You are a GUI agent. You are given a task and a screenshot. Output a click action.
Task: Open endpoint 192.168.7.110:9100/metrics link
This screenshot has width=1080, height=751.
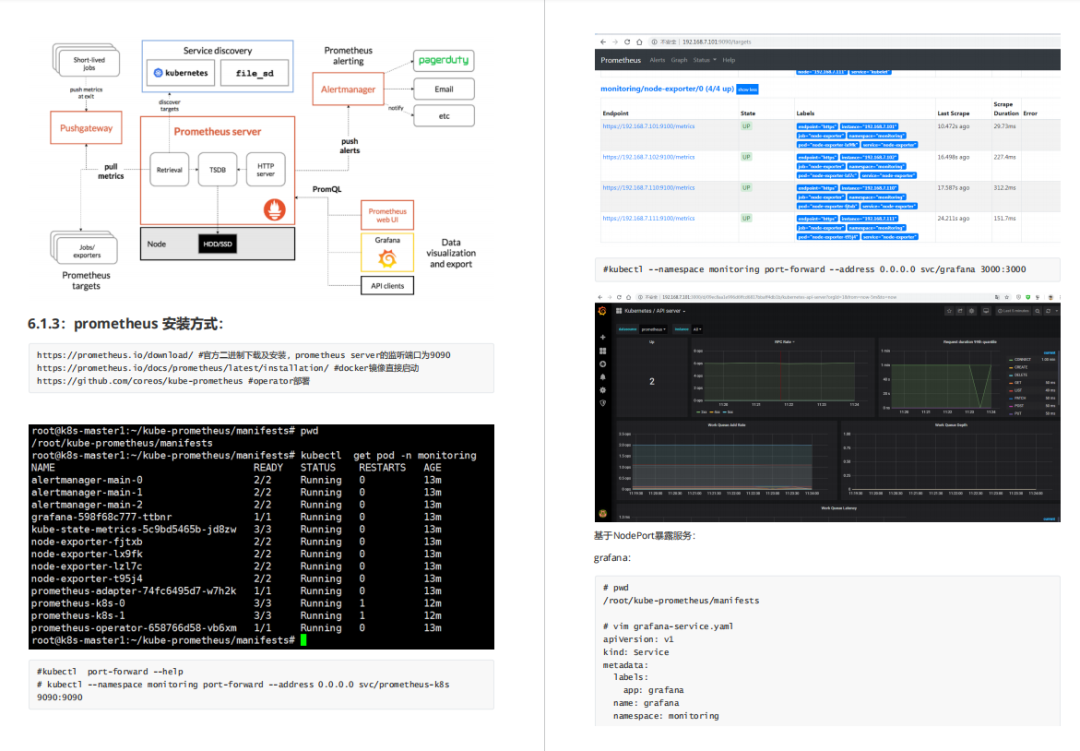click(x=648, y=187)
